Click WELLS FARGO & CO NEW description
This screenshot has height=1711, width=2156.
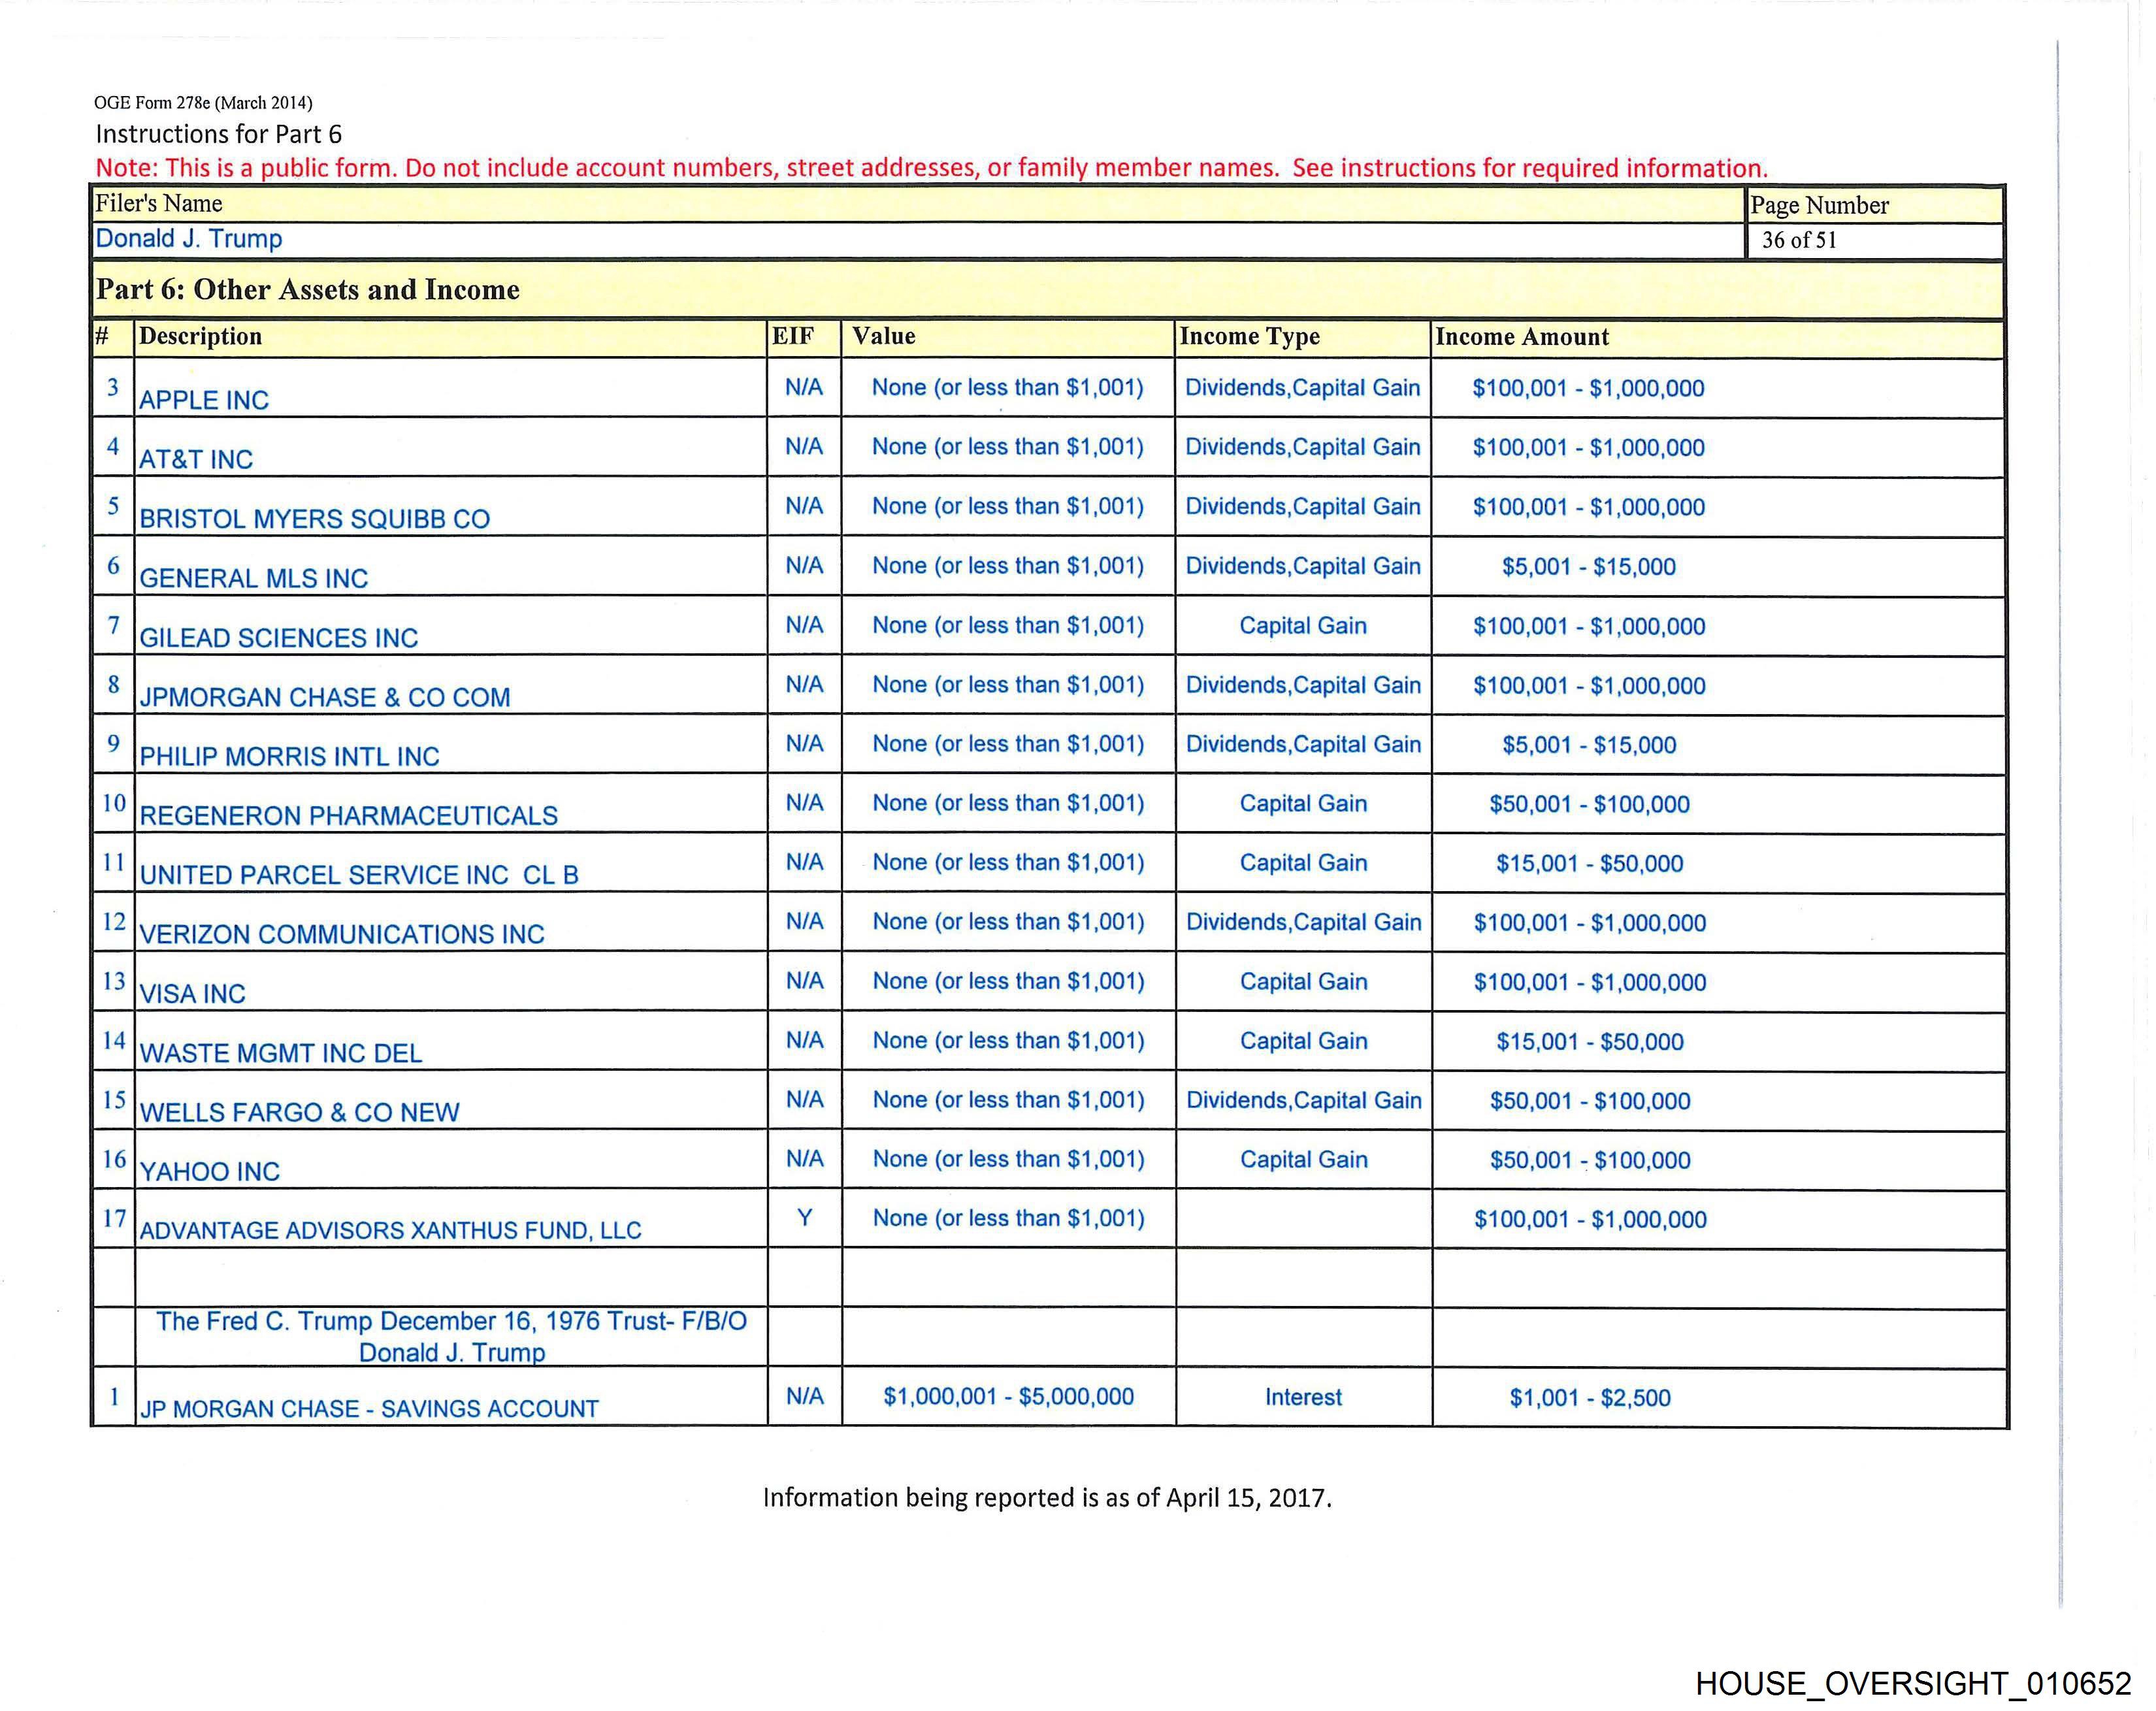click(x=299, y=1112)
